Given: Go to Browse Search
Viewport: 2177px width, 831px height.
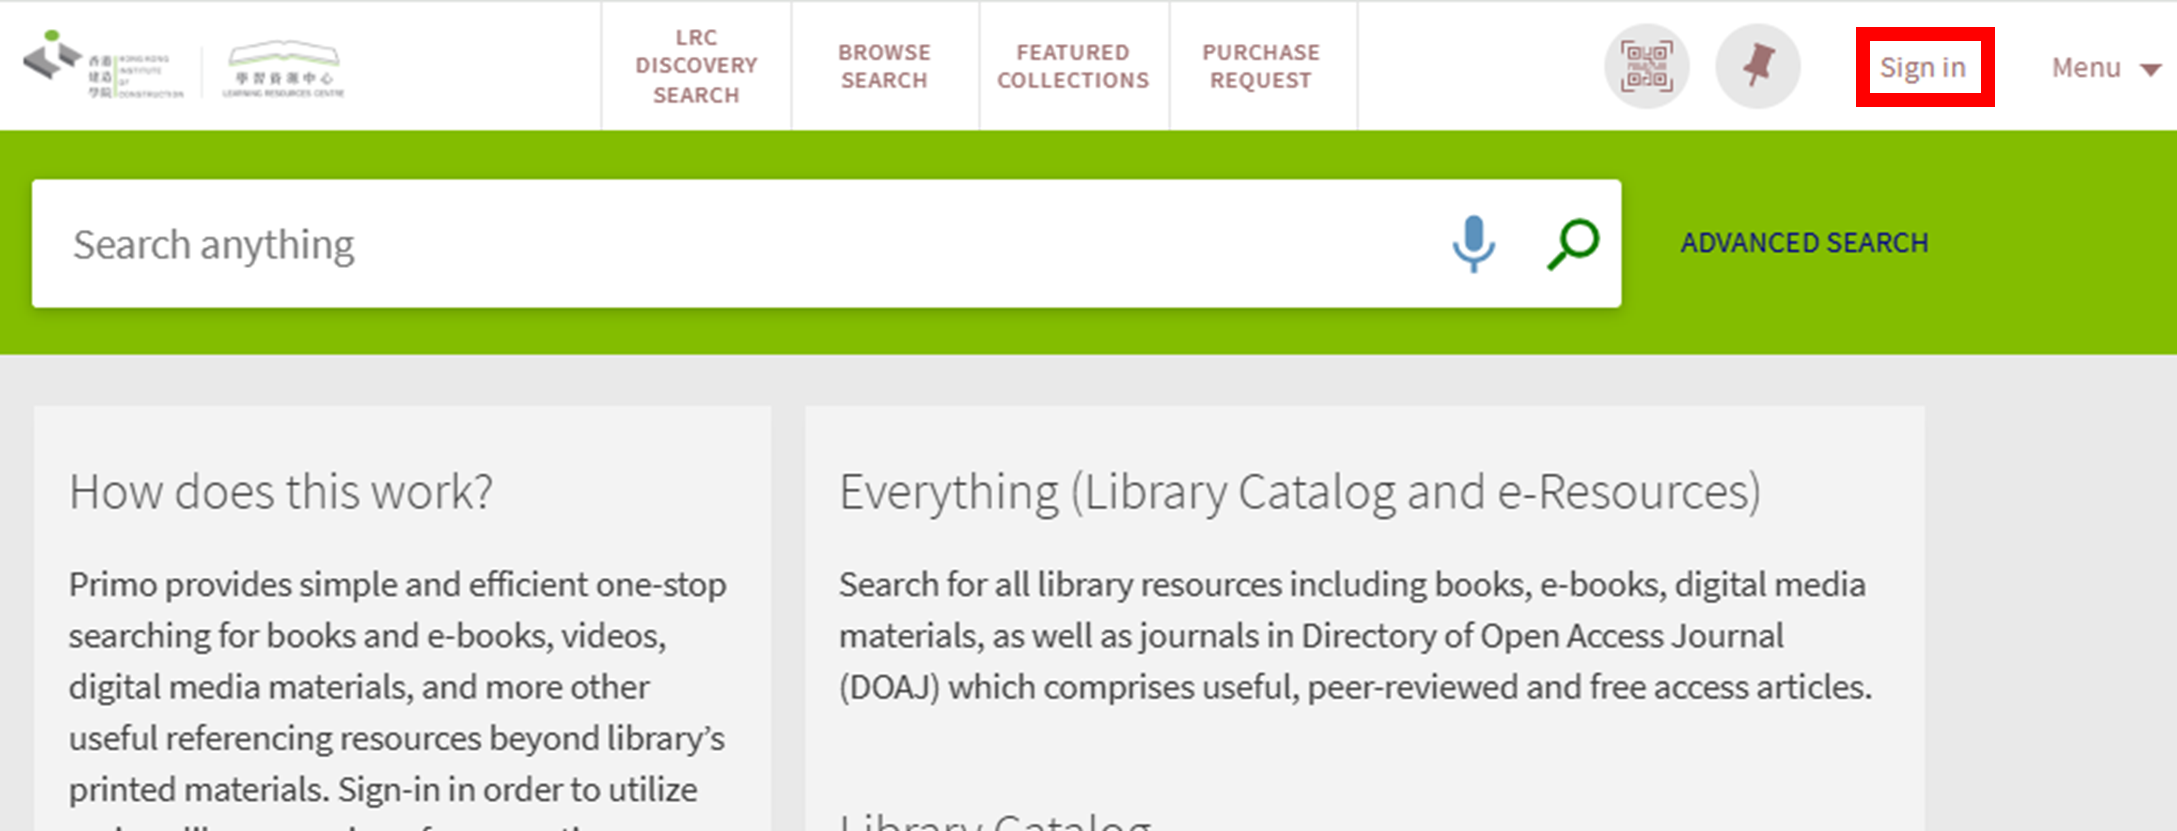Looking at the screenshot, I should tap(884, 66).
